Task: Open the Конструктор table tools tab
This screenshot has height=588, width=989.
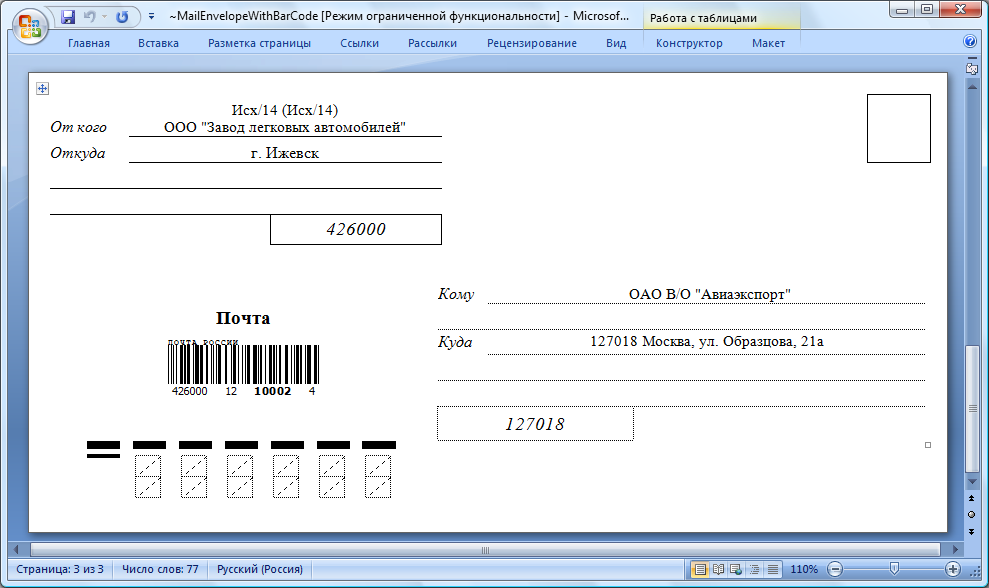Action: tap(689, 43)
